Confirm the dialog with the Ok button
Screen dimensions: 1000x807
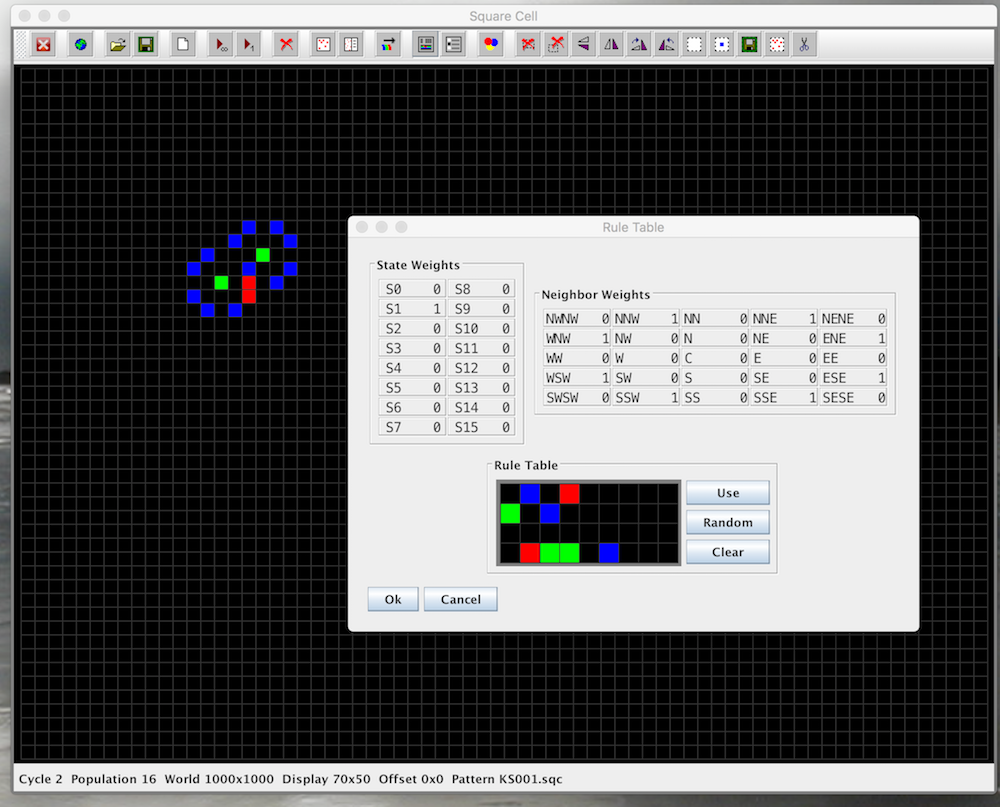coord(393,599)
